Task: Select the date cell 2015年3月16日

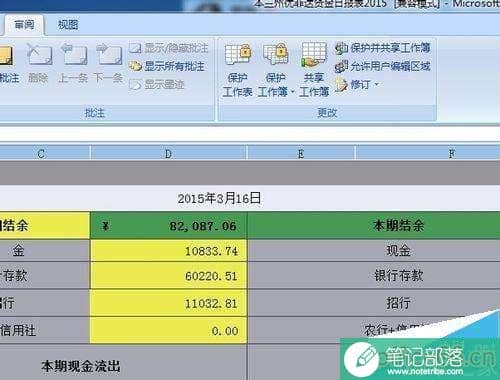Action: [219, 198]
